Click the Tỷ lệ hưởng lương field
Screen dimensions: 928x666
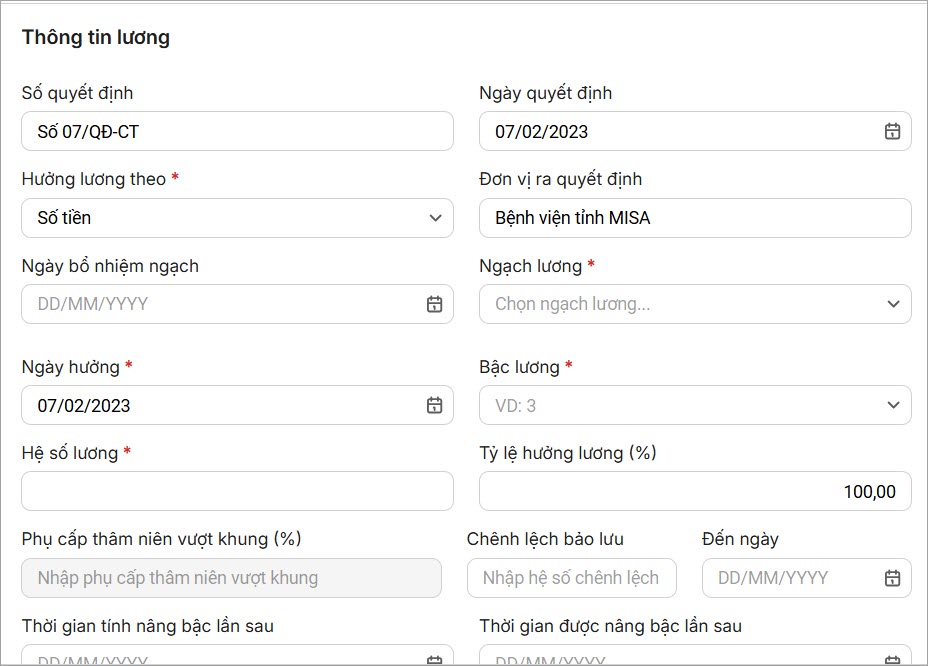(695, 491)
